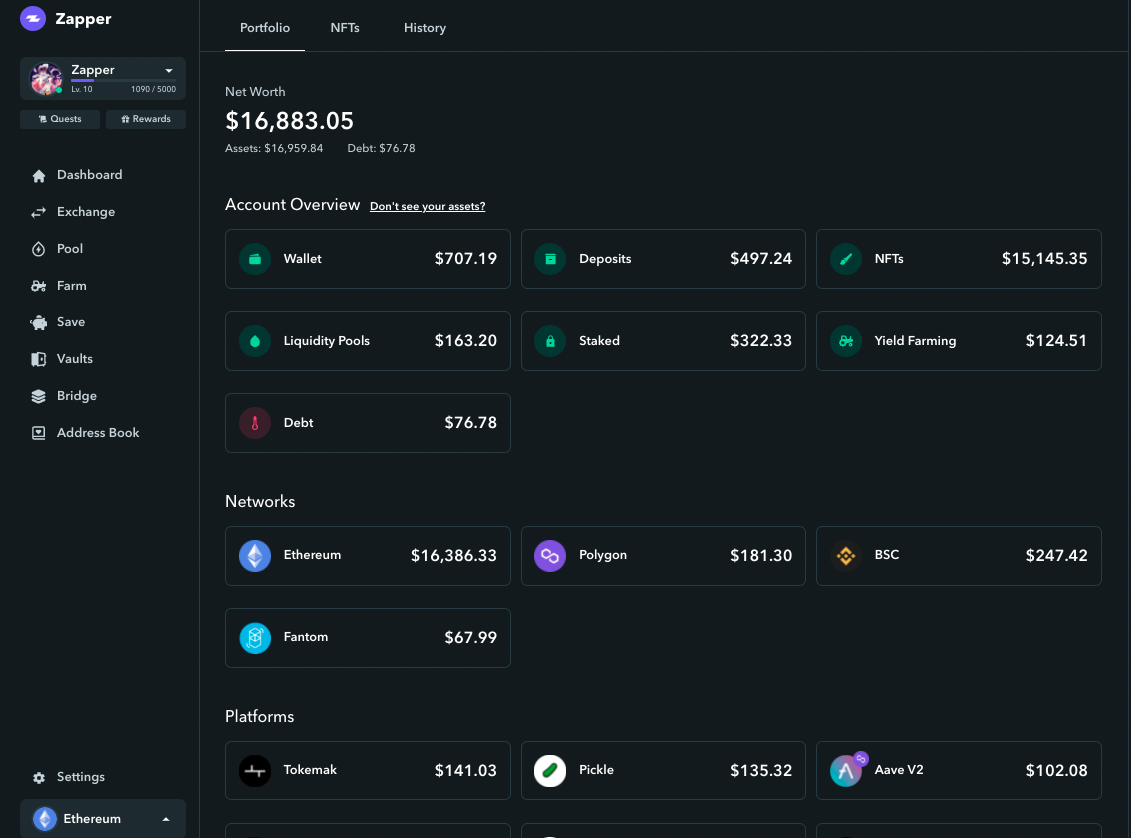Click the Exchange swap arrows icon

39,212
